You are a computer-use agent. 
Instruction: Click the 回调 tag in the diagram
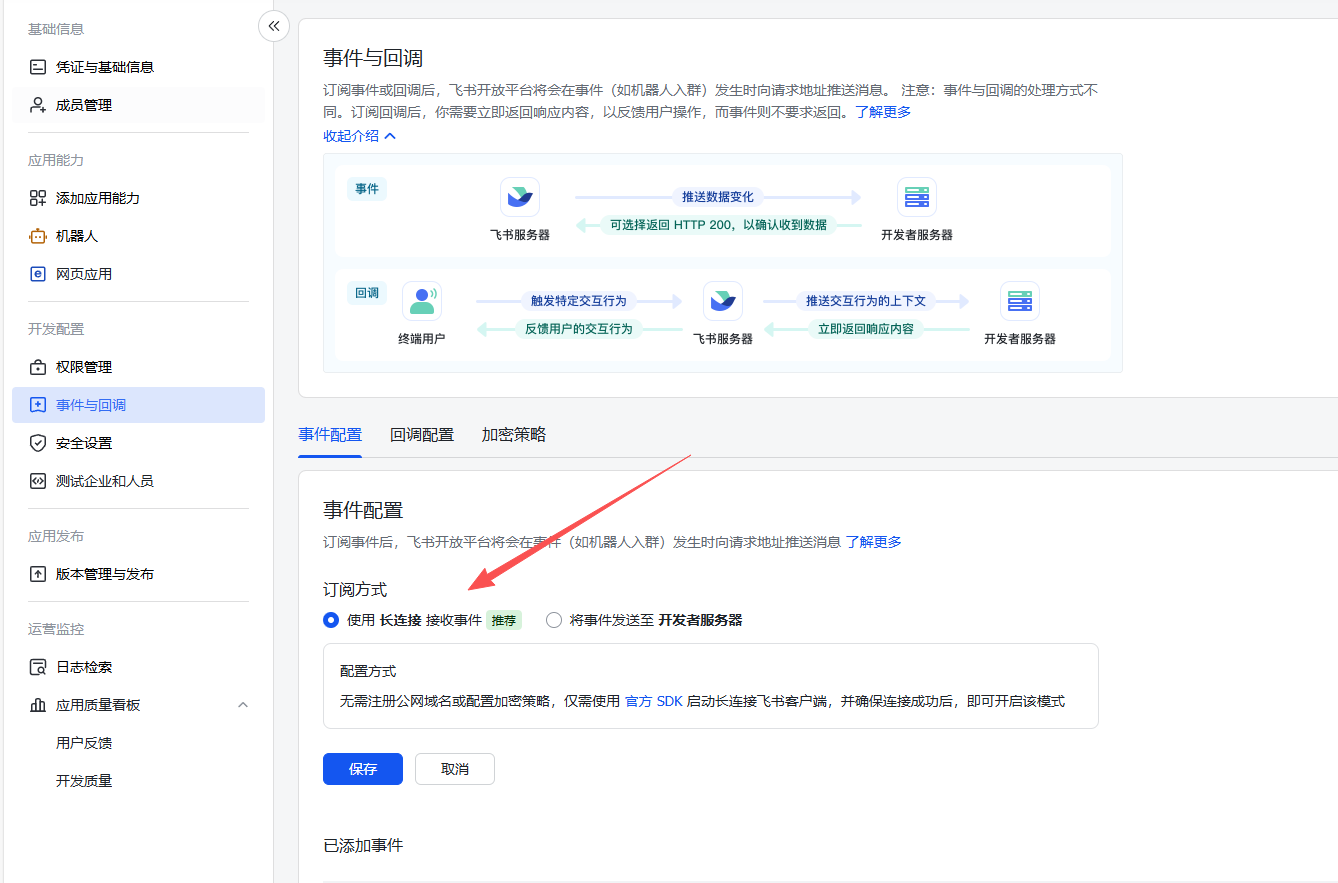click(367, 293)
